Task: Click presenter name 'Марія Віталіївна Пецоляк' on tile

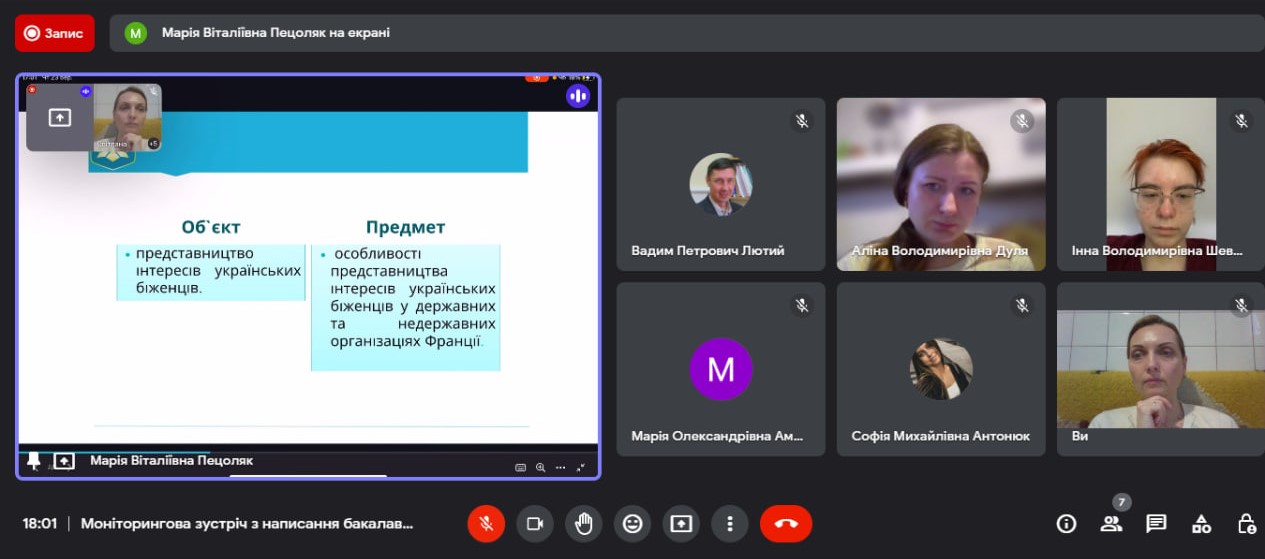Action: (x=172, y=461)
